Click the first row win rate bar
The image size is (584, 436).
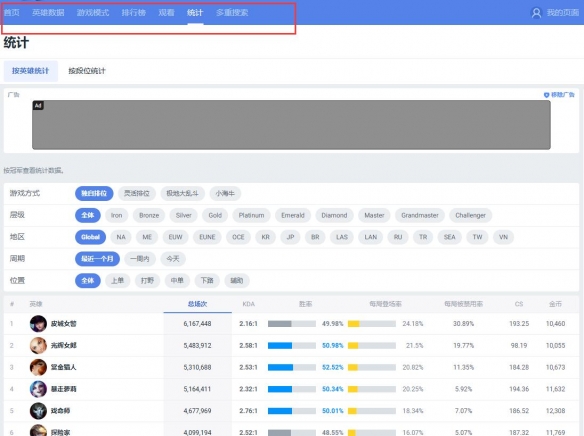click(x=292, y=324)
